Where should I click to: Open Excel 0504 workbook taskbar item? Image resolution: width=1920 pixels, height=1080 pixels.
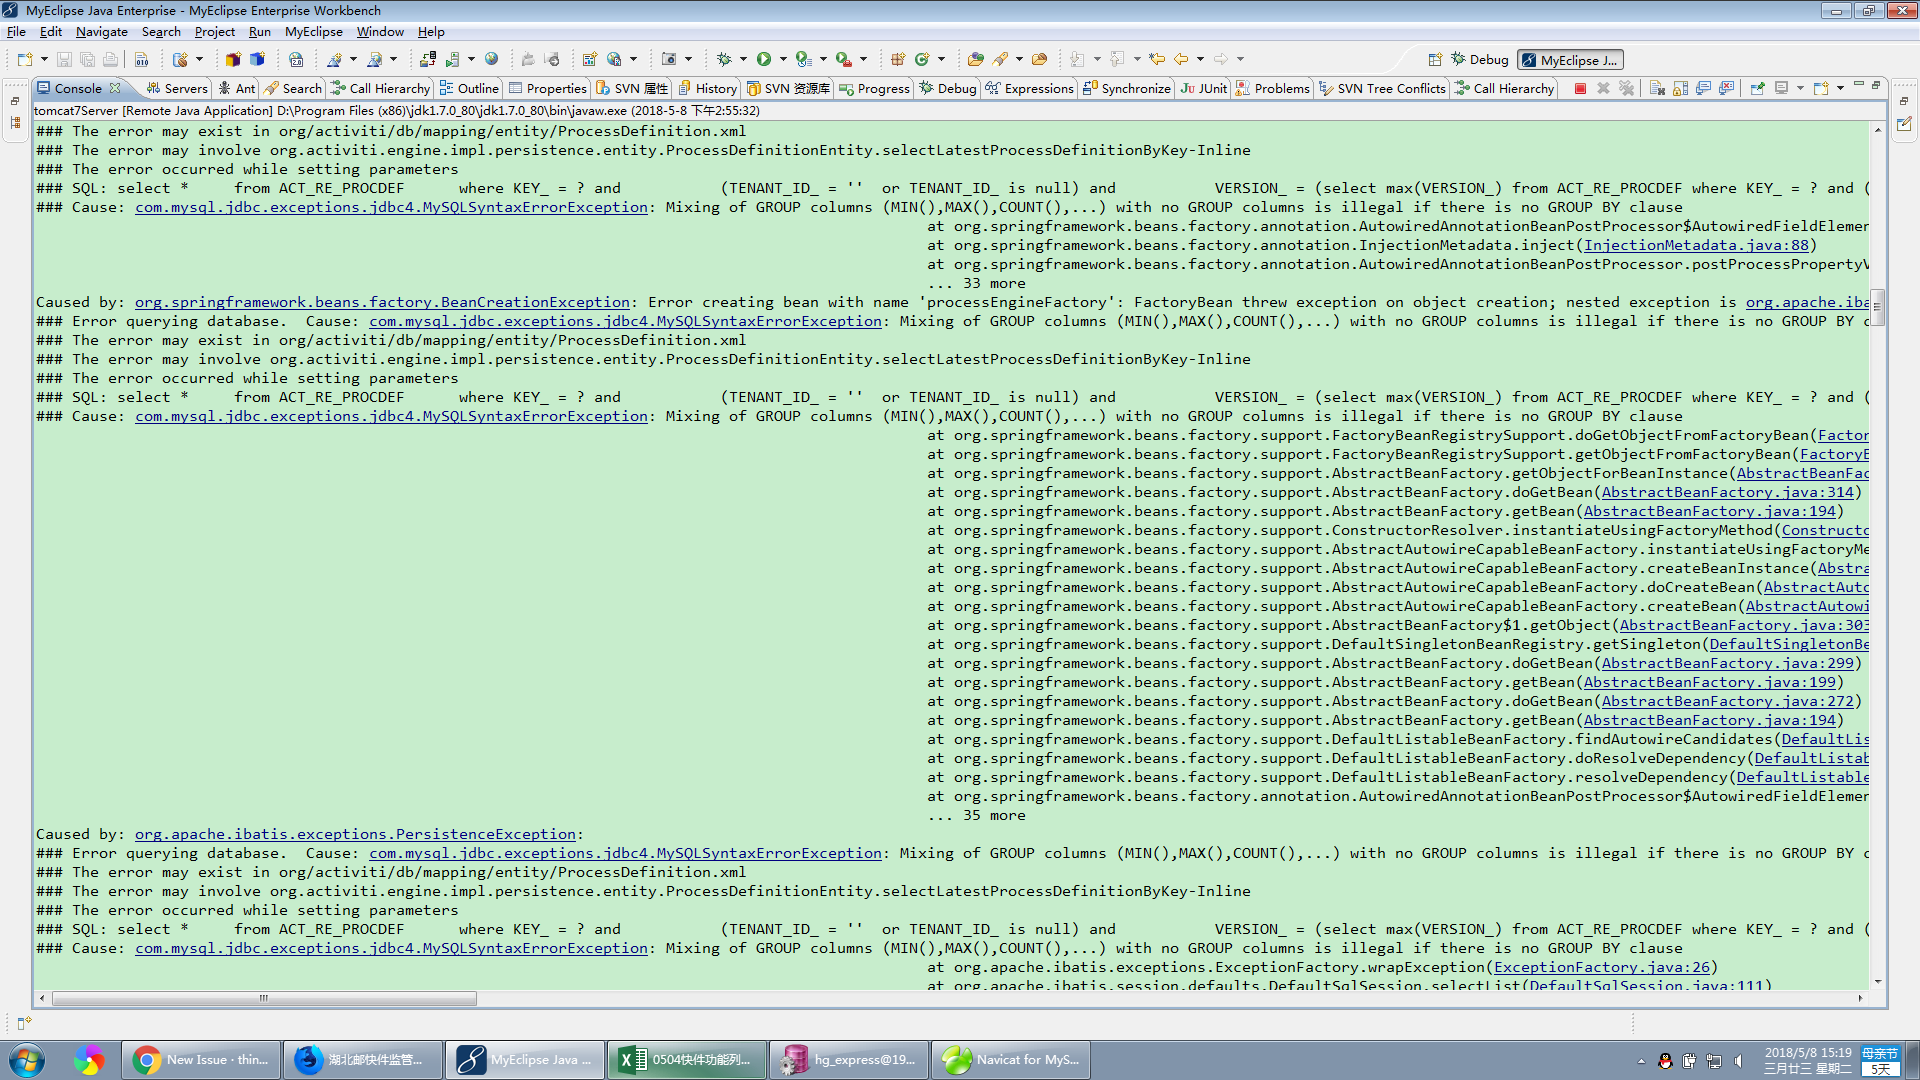687,1060
